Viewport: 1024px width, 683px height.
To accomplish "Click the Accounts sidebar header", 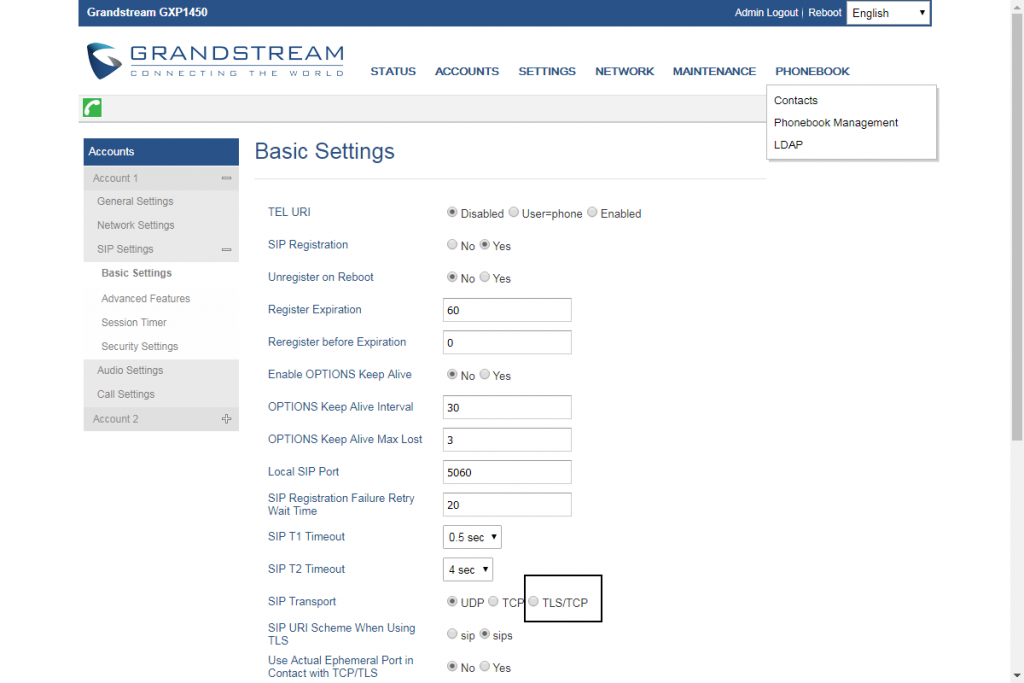I will (161, 151).
